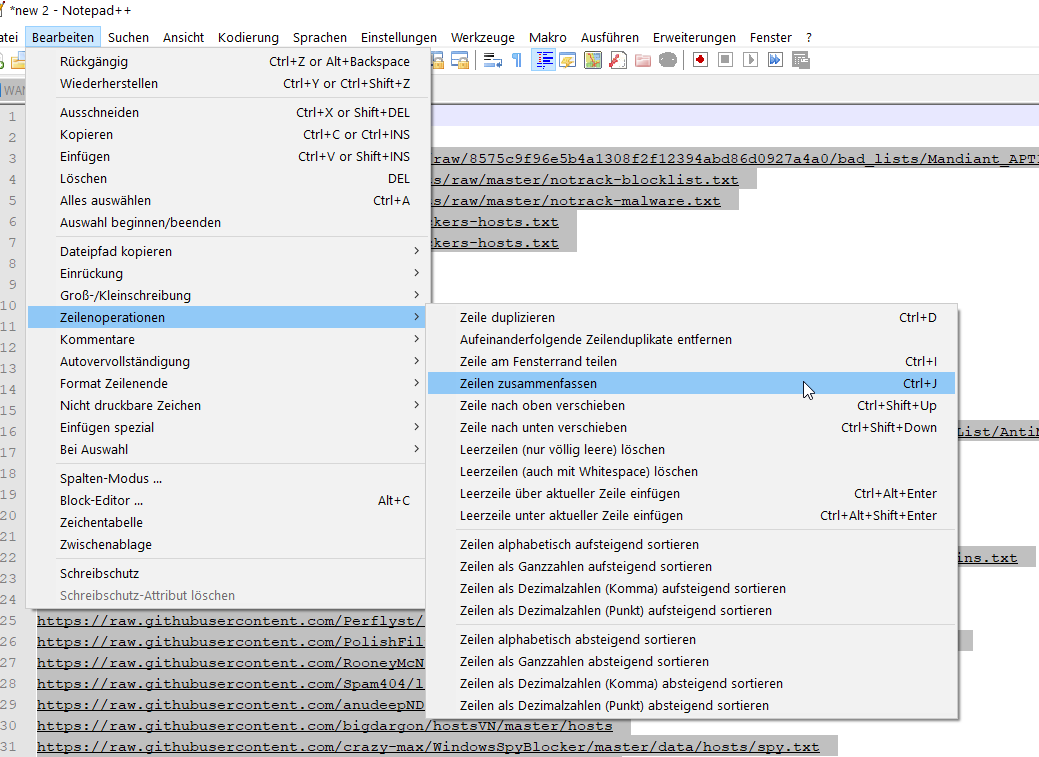
Task: Open the Makro menu
Action: point(548,37)
